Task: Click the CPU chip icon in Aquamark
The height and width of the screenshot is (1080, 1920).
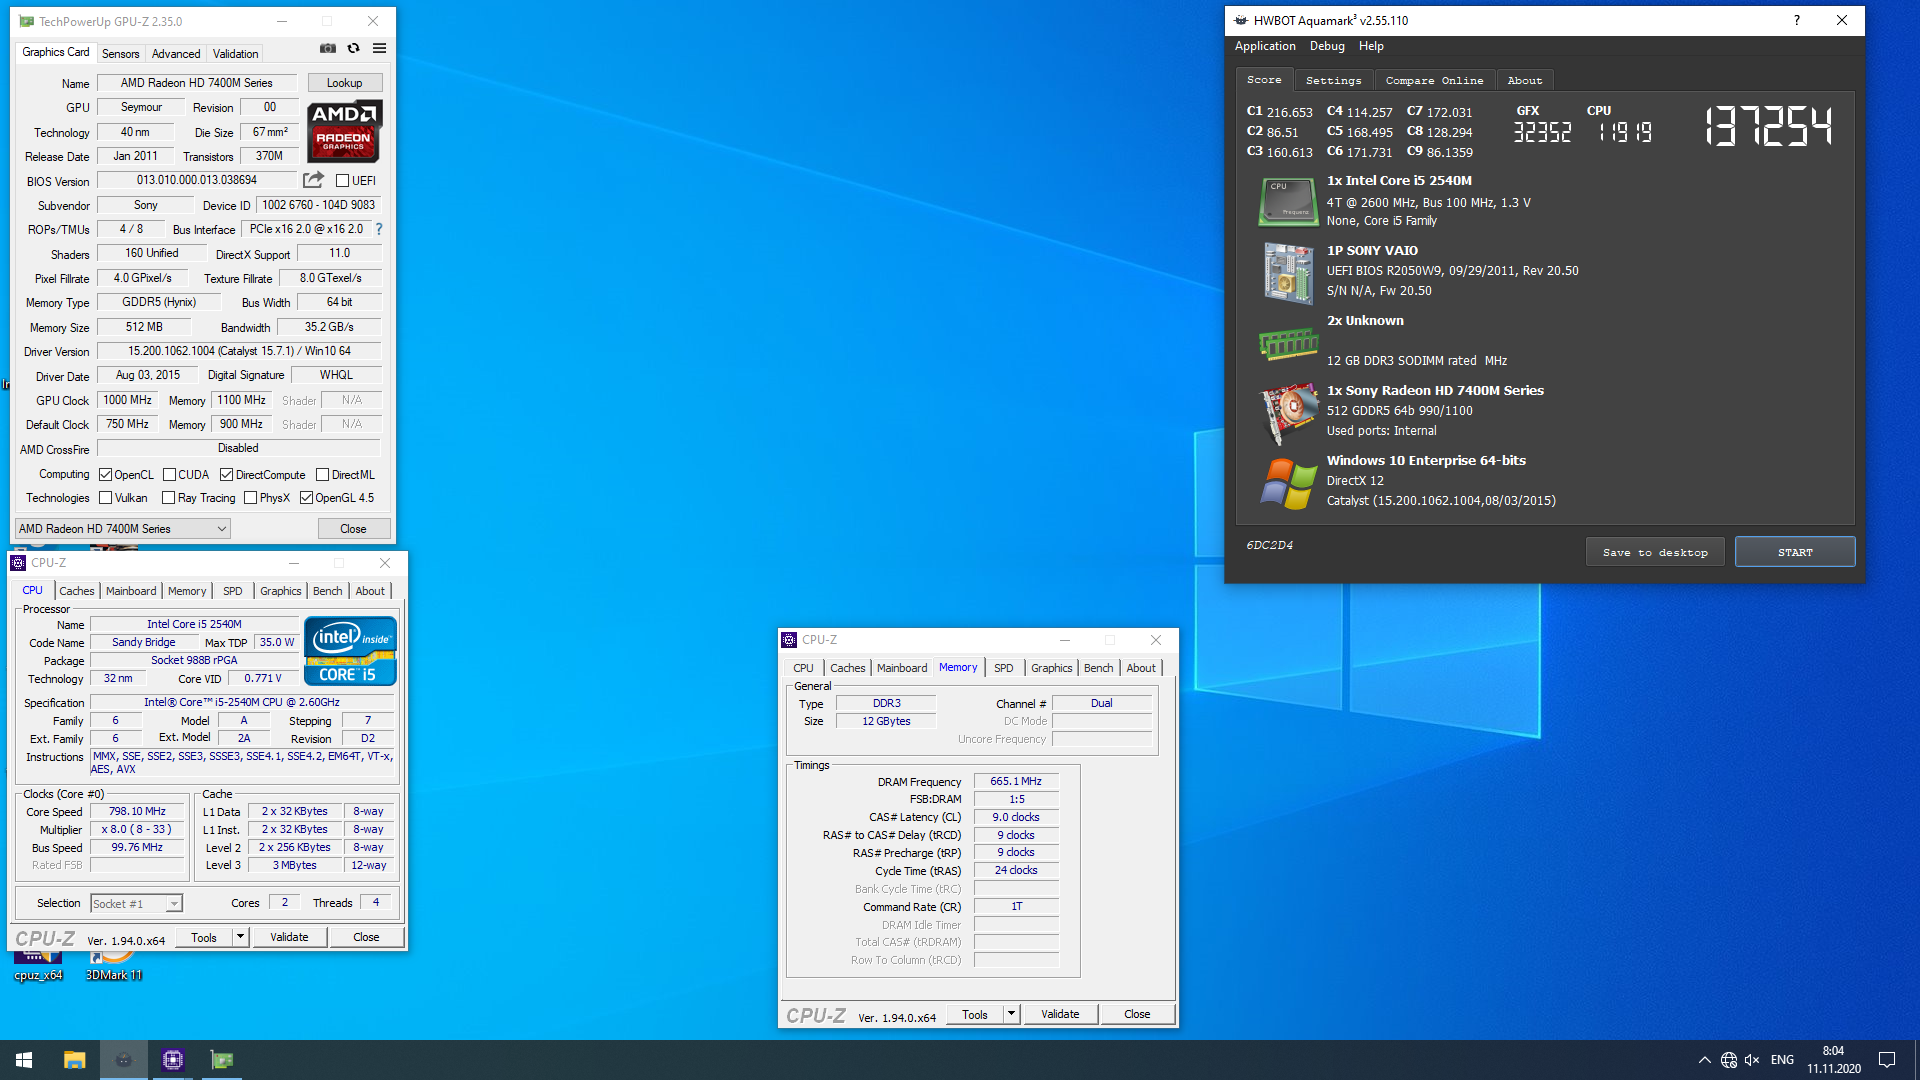Action: [1288, 201]
